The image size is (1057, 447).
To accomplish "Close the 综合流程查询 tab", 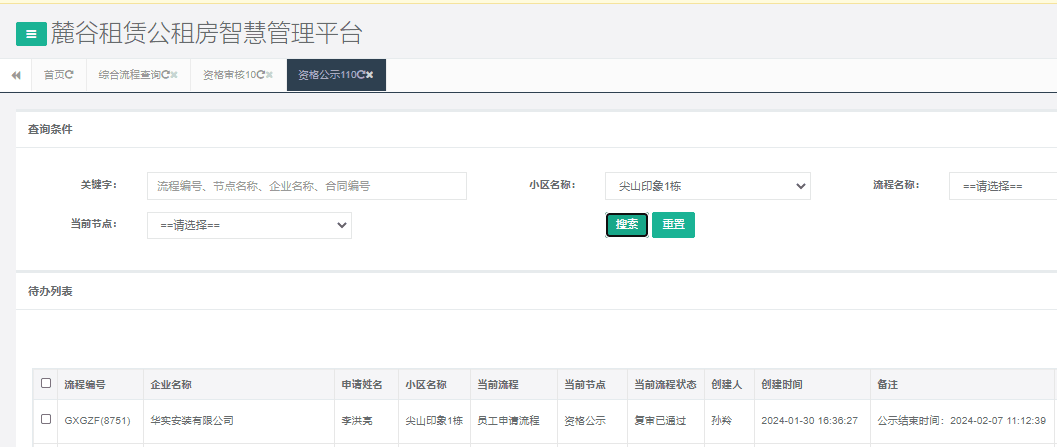I will click(x=174, y=75).
